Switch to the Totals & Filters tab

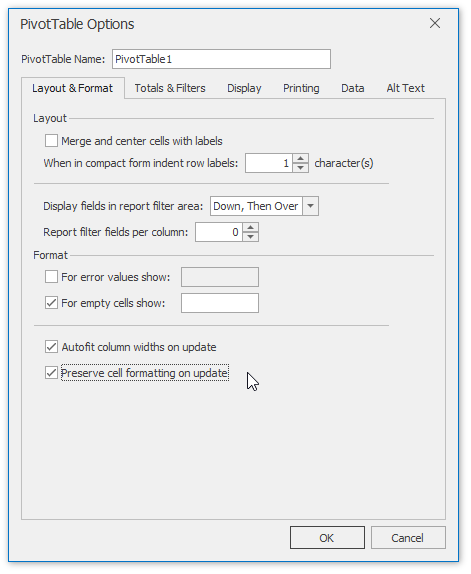[x=170, y=88]
